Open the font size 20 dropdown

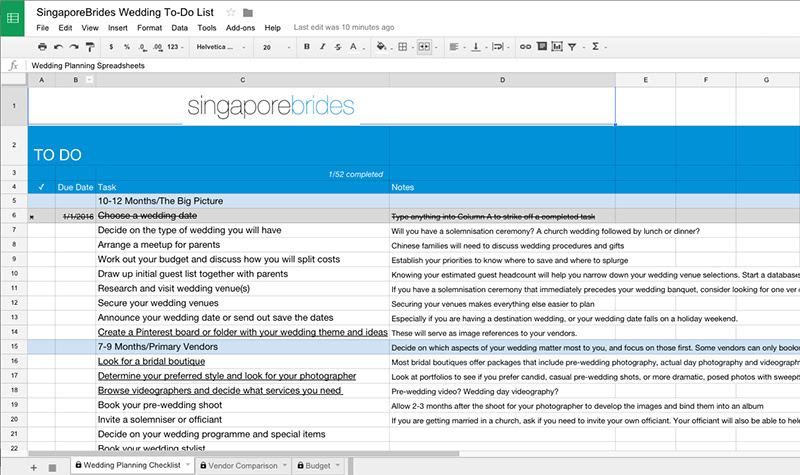tap(277, 47)
